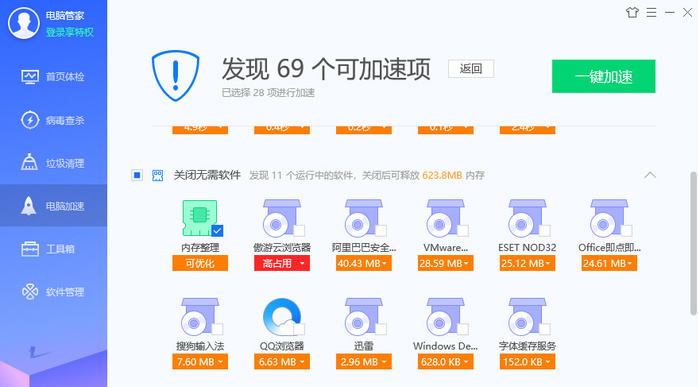Screen dimensions: 698x387
Task: Check the Windows De... checkbox
Action: [x=463, y=329]
